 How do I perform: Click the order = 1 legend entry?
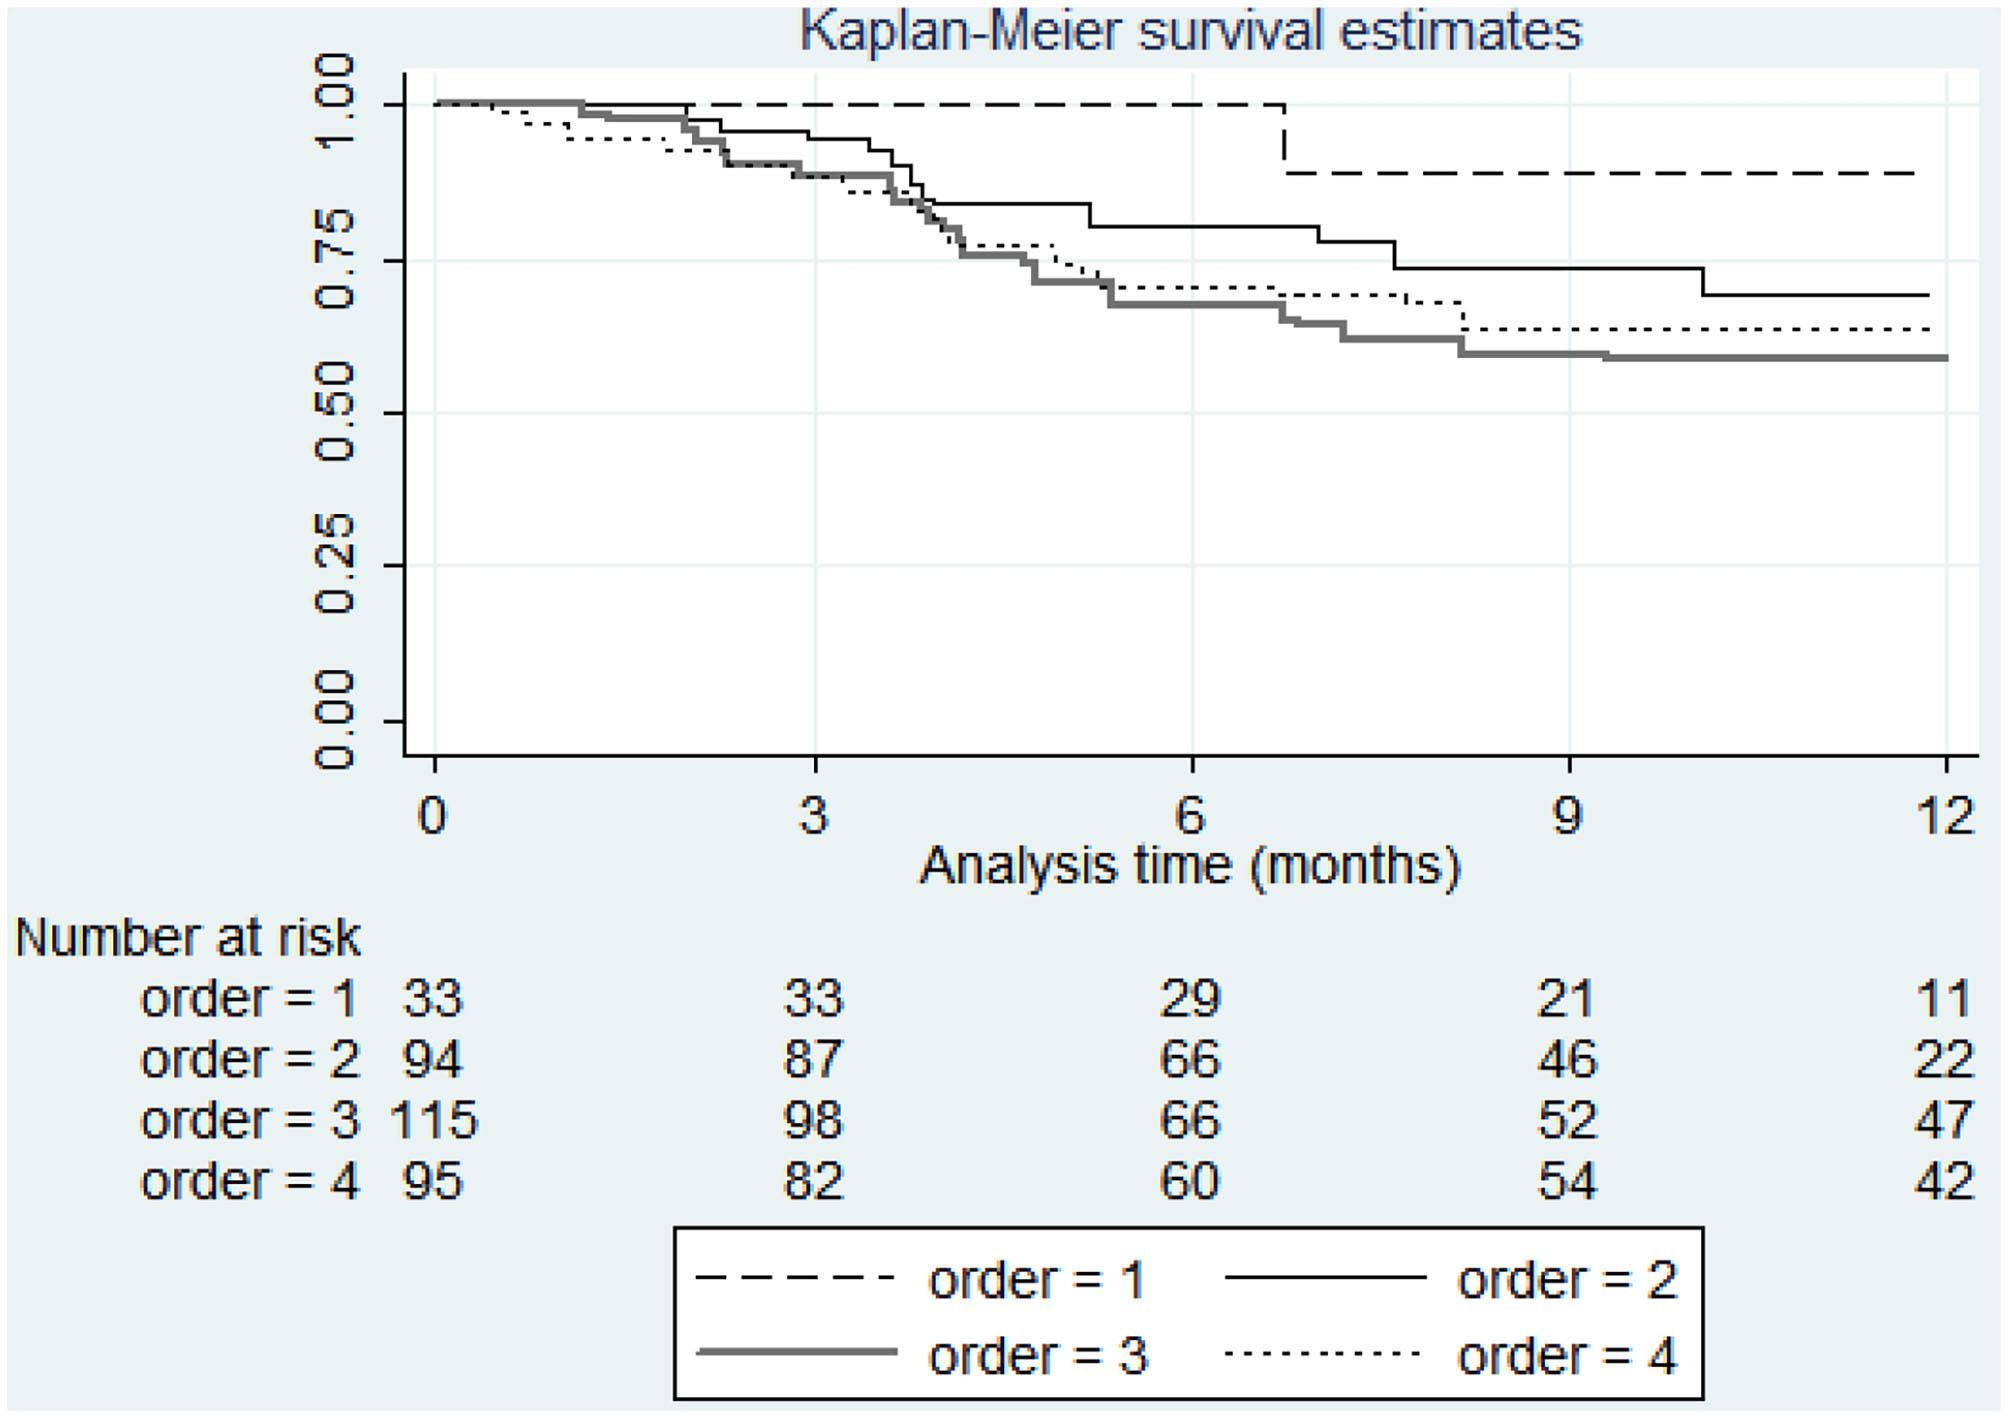(x=1035, y=1280)
